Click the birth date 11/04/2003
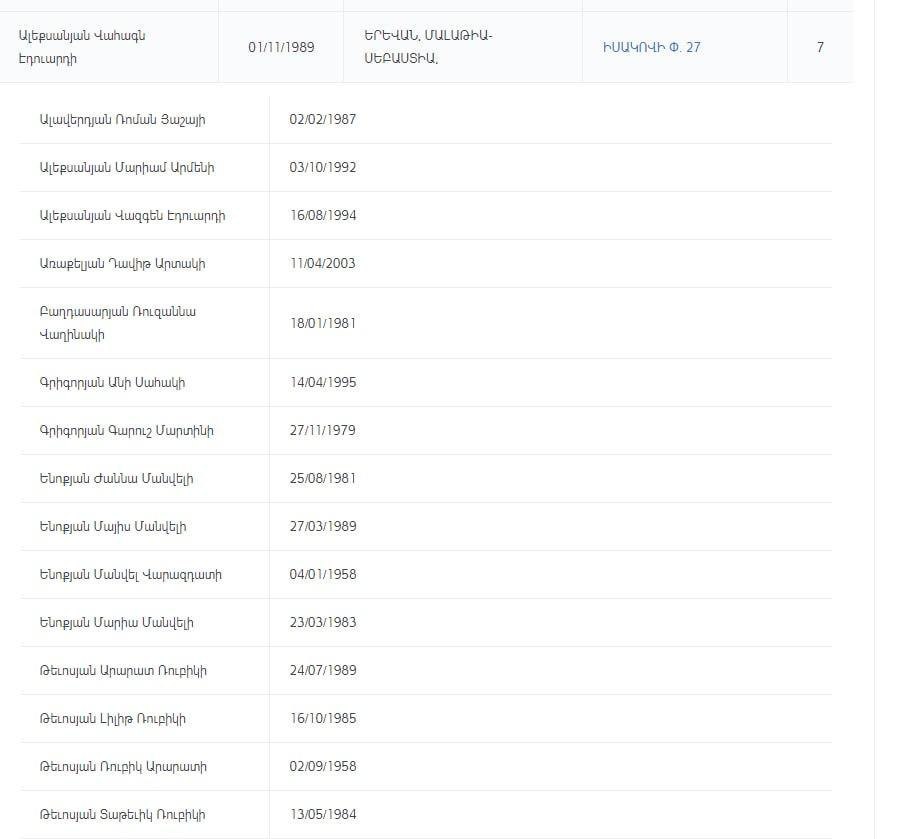 (x=322, y=263)
